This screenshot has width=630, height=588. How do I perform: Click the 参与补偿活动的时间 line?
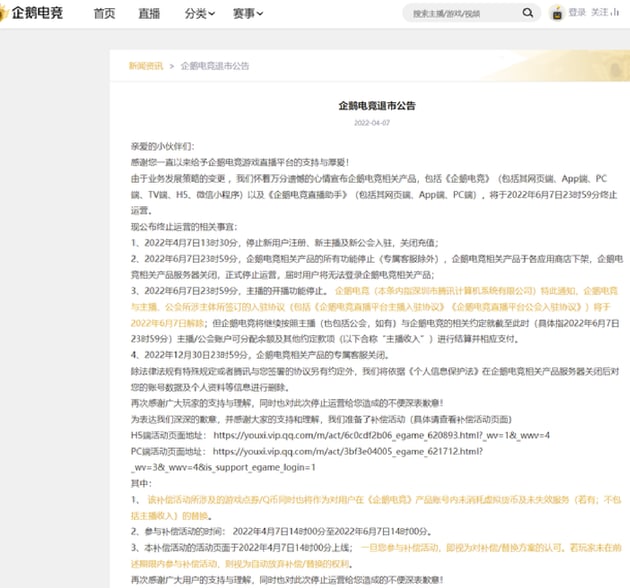(281, 532)
